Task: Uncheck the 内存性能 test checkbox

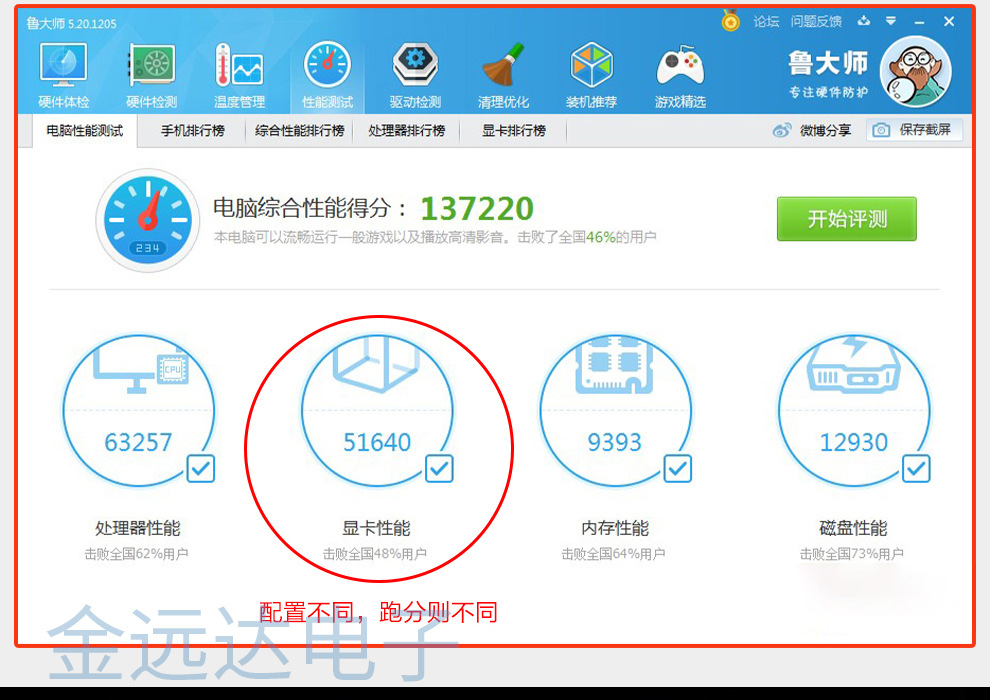Action: (x=677, y=469)
